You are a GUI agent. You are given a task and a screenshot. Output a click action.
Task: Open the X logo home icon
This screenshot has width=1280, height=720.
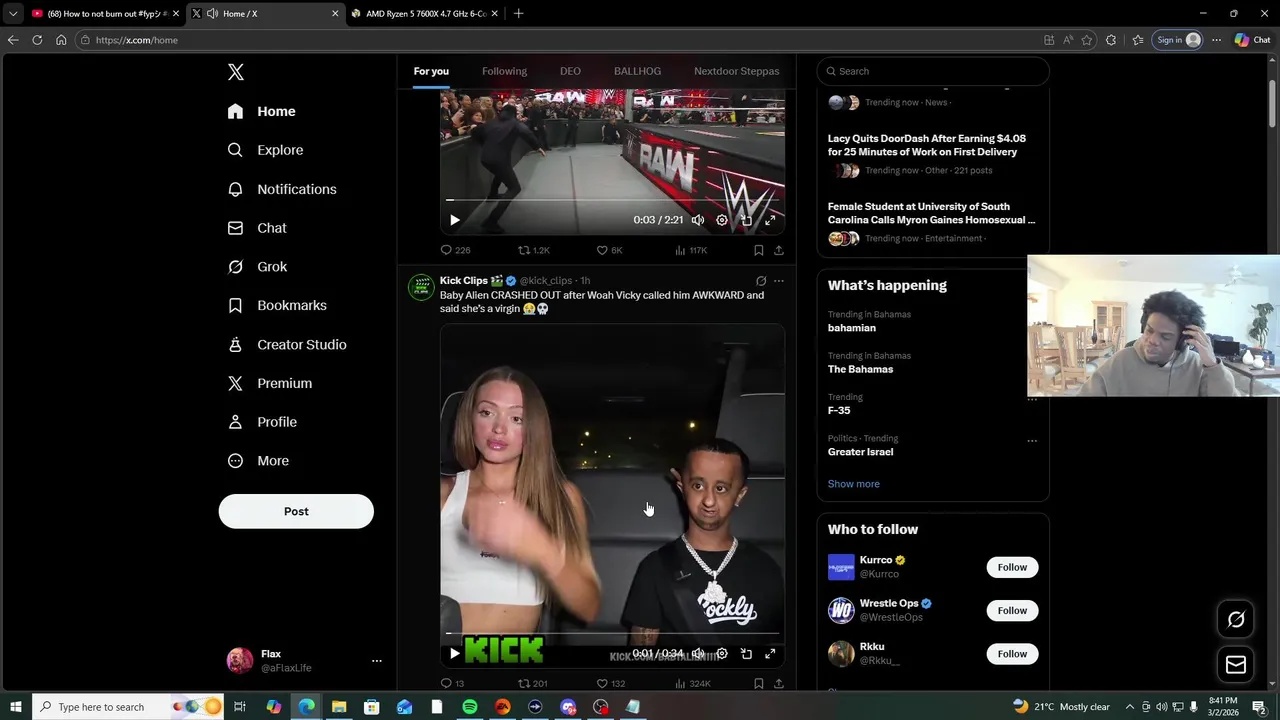coord(235,72)
